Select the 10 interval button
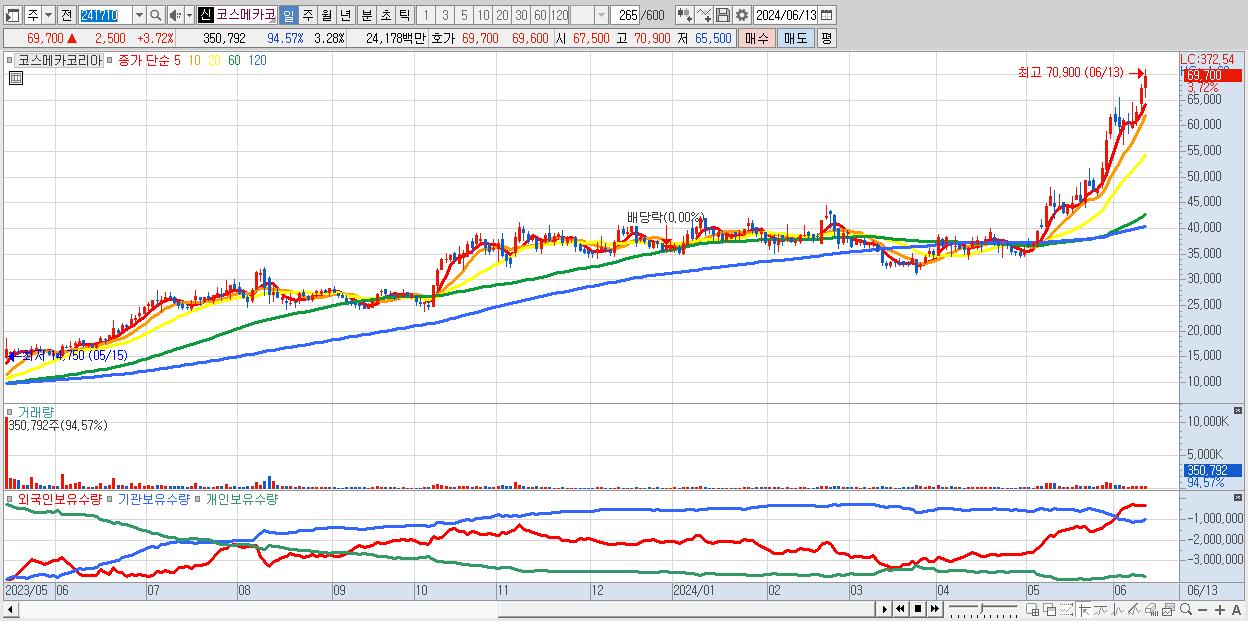Screen dimensions: 1248x621 pyautogui.click(x=483, y=15)
